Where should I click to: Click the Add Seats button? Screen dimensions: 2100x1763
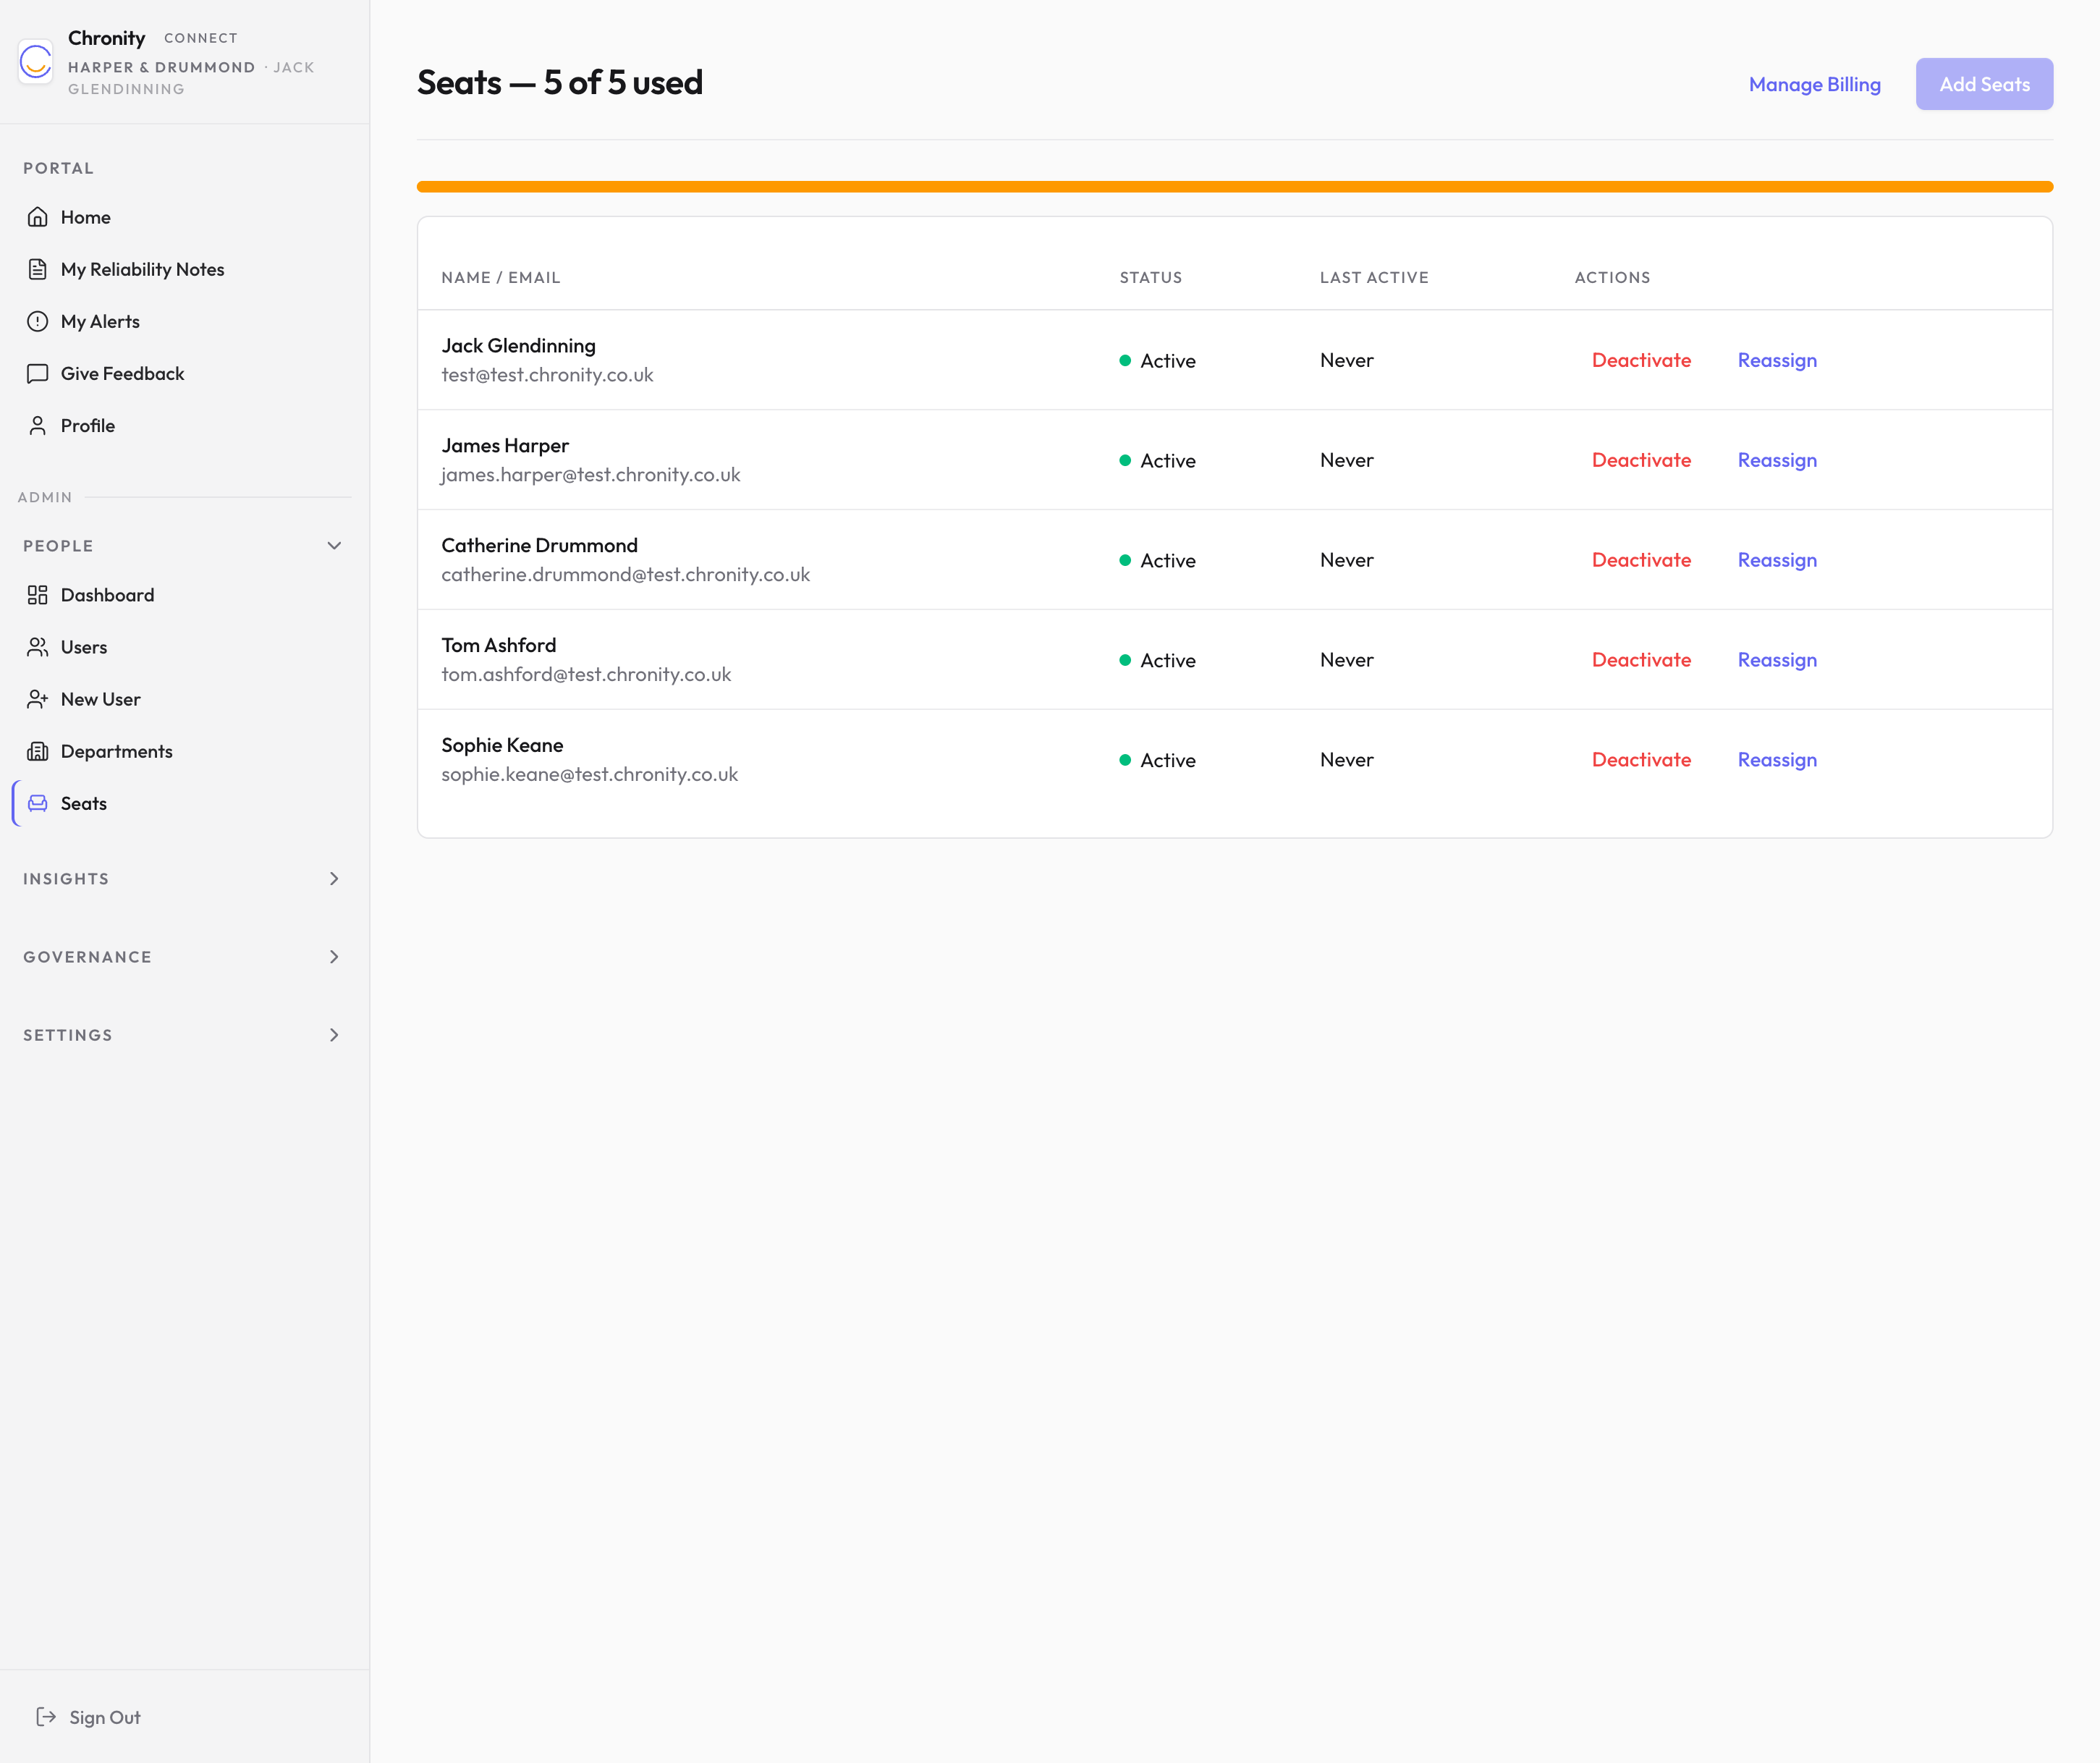click(x=1983, y=84)
